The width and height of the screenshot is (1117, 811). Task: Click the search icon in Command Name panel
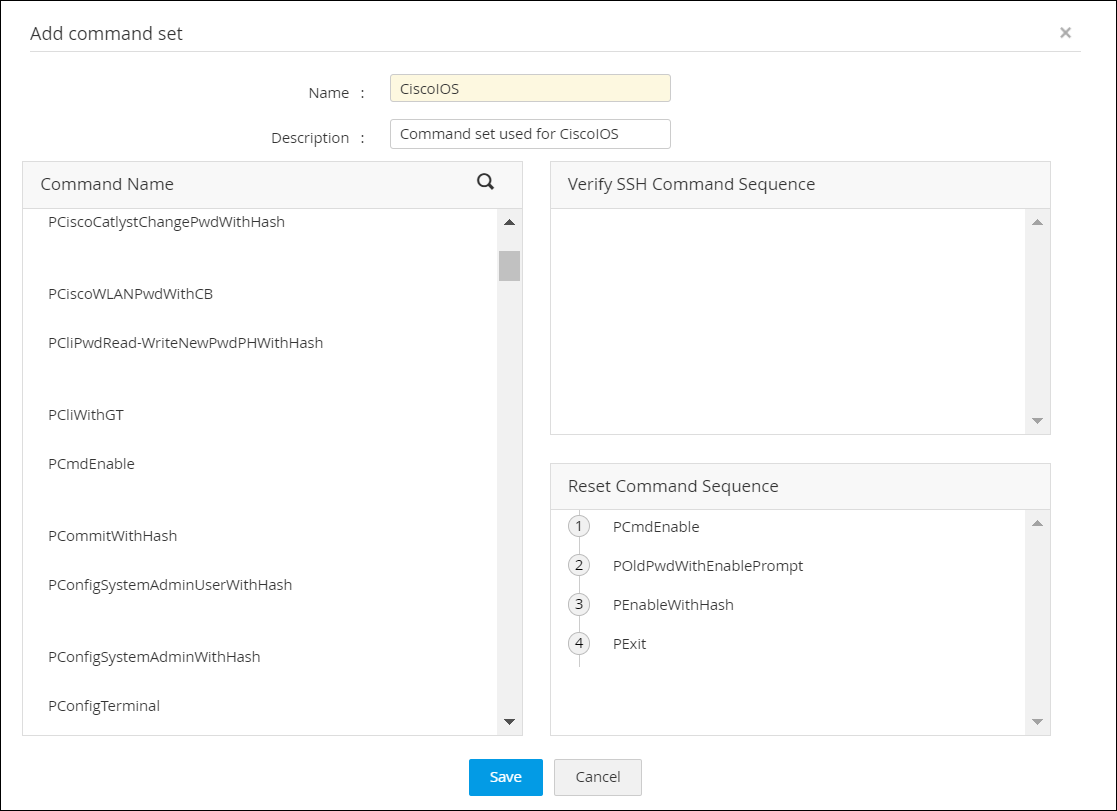pyautogui.click(x=486, y=182)
